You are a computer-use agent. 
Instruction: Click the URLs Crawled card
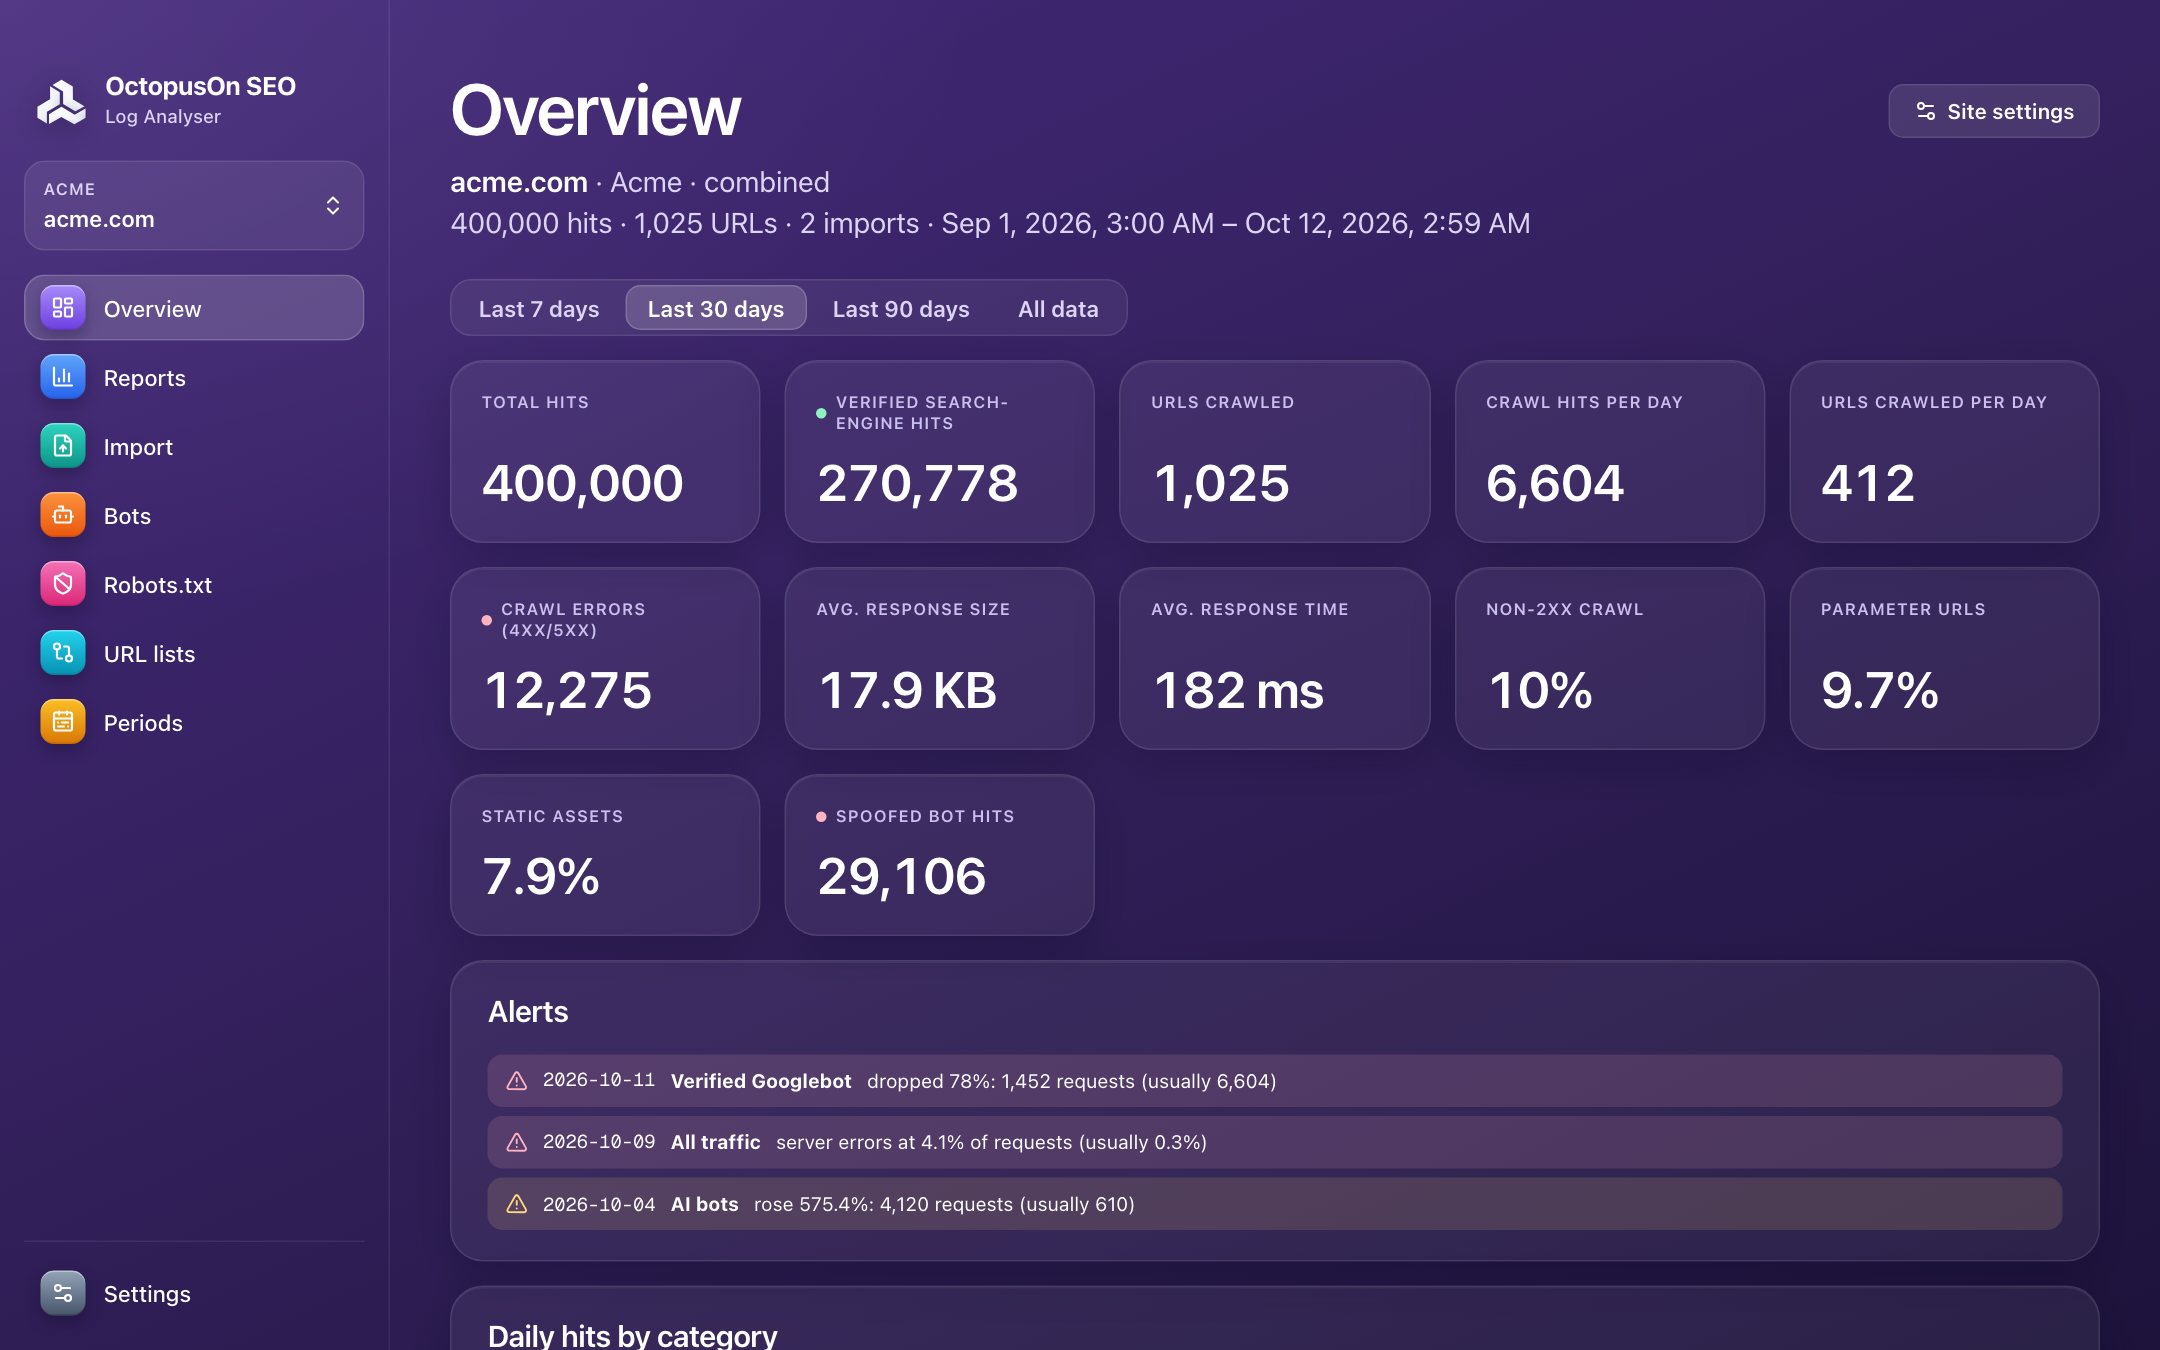point(1274,451)
